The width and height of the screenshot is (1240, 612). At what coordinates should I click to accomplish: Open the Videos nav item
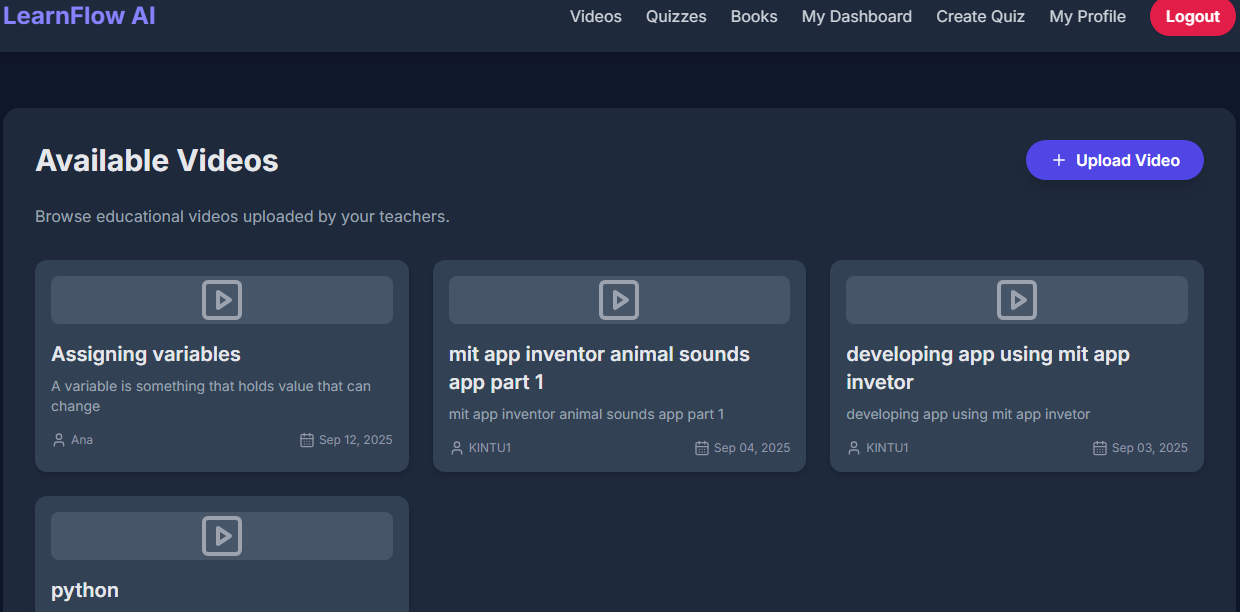(x=596, y=16)
